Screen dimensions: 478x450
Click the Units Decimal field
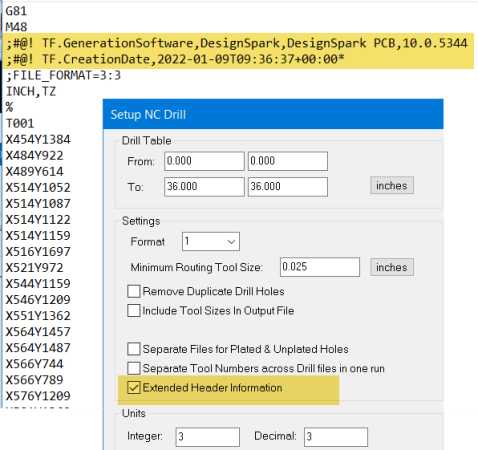[x=336, y=437]
